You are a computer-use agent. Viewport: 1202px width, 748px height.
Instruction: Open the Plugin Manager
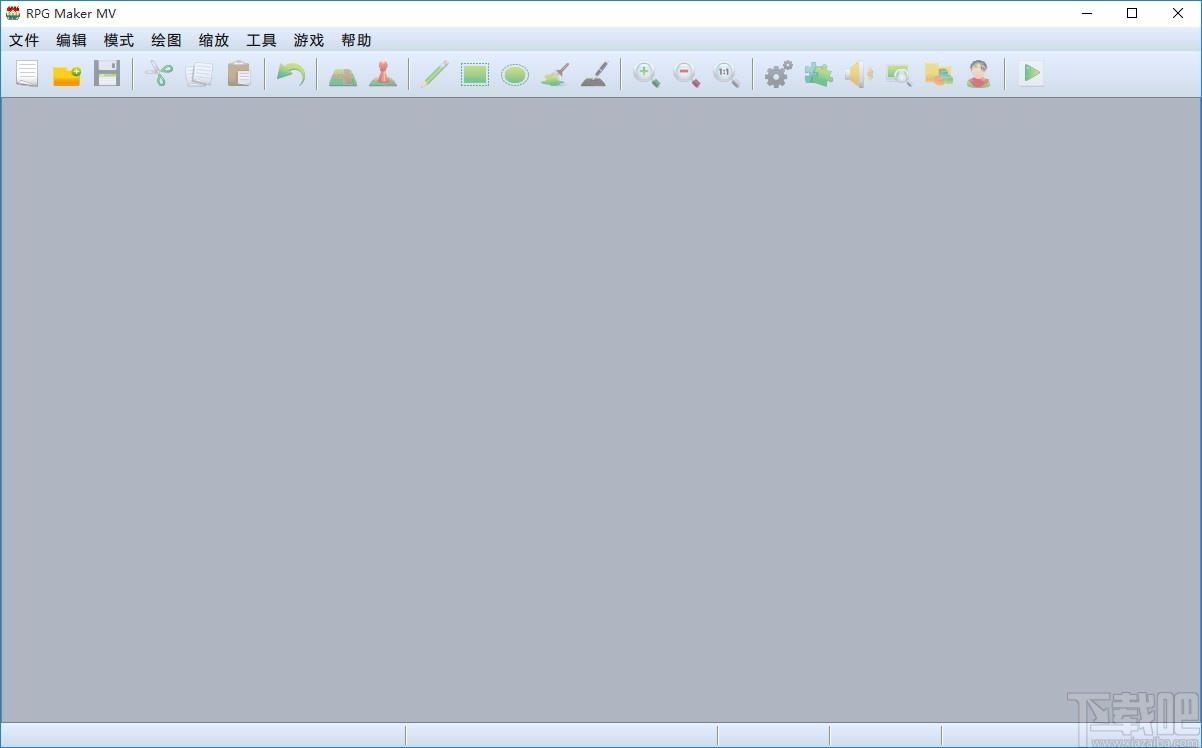(x=818, y=73)
